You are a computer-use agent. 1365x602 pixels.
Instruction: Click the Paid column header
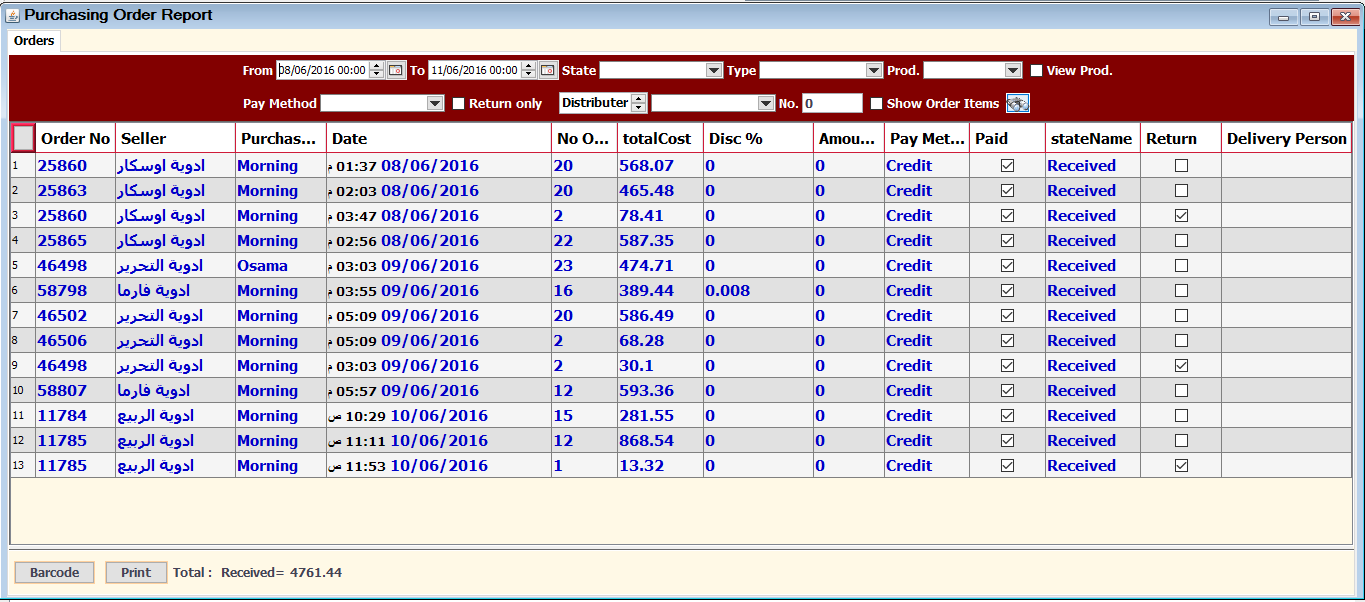click(1007, 139)
